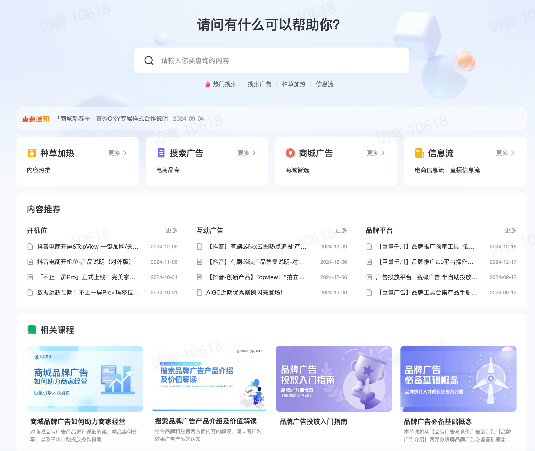This screenshot has width=535, height=451.
Task: Click the yellow 信息流 card icon
Action: (x=419, y=153)
